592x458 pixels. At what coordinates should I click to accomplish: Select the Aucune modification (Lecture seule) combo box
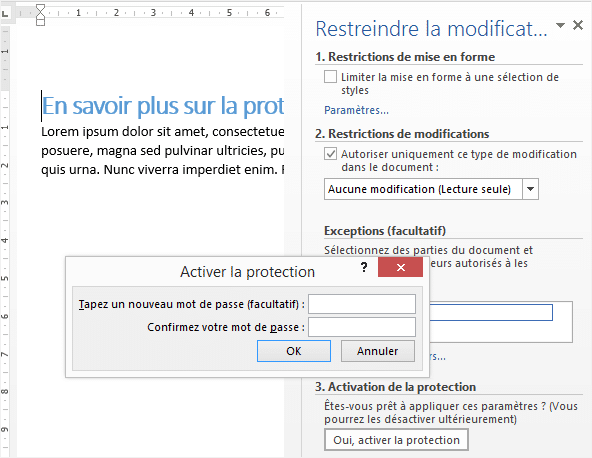431,189
